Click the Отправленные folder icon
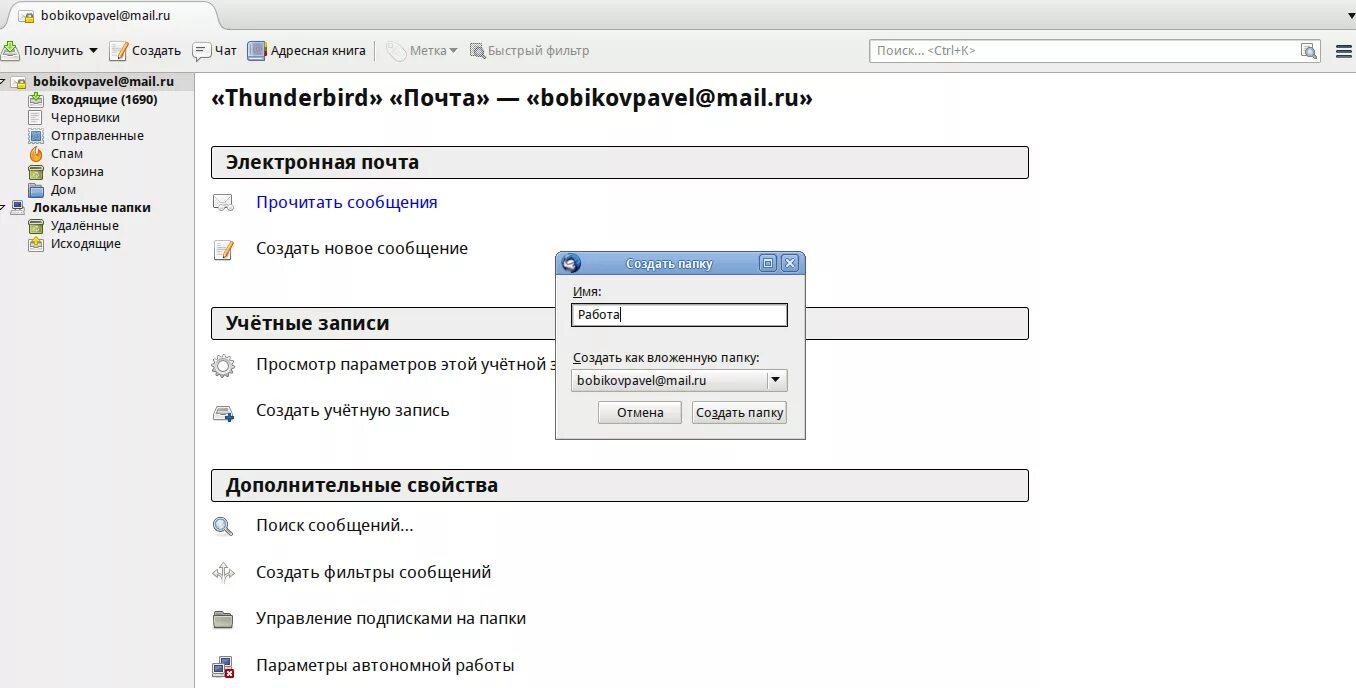 coord(36,136)
